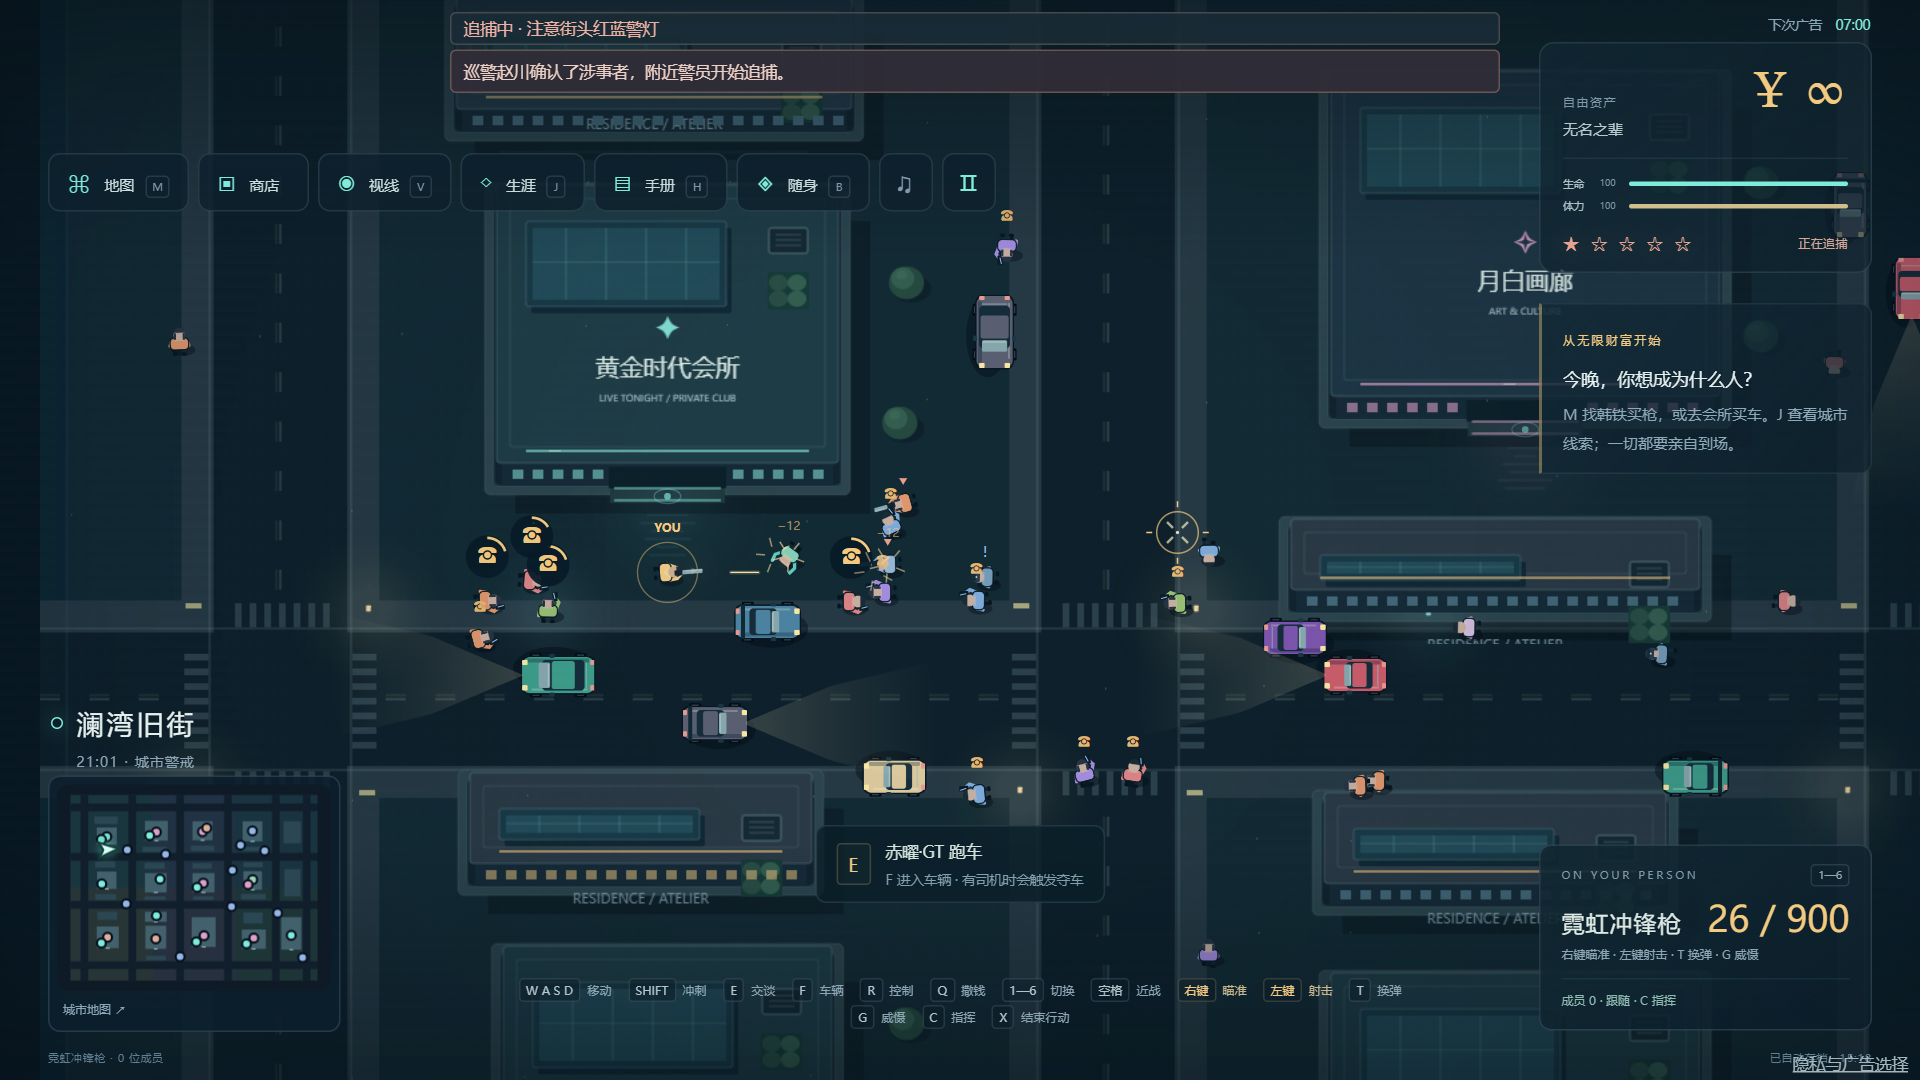
Task: Click the 生命 health bar
Action: [x=1738, y=183]
